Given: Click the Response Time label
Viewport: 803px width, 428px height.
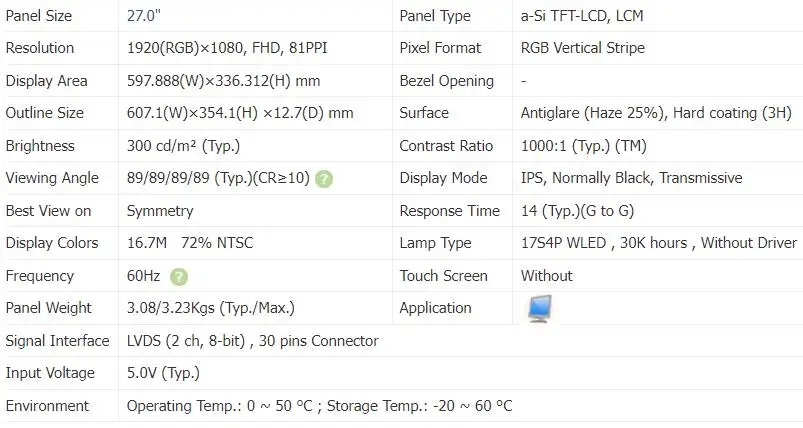Looking at the screenshot, I should click(449, 211).
